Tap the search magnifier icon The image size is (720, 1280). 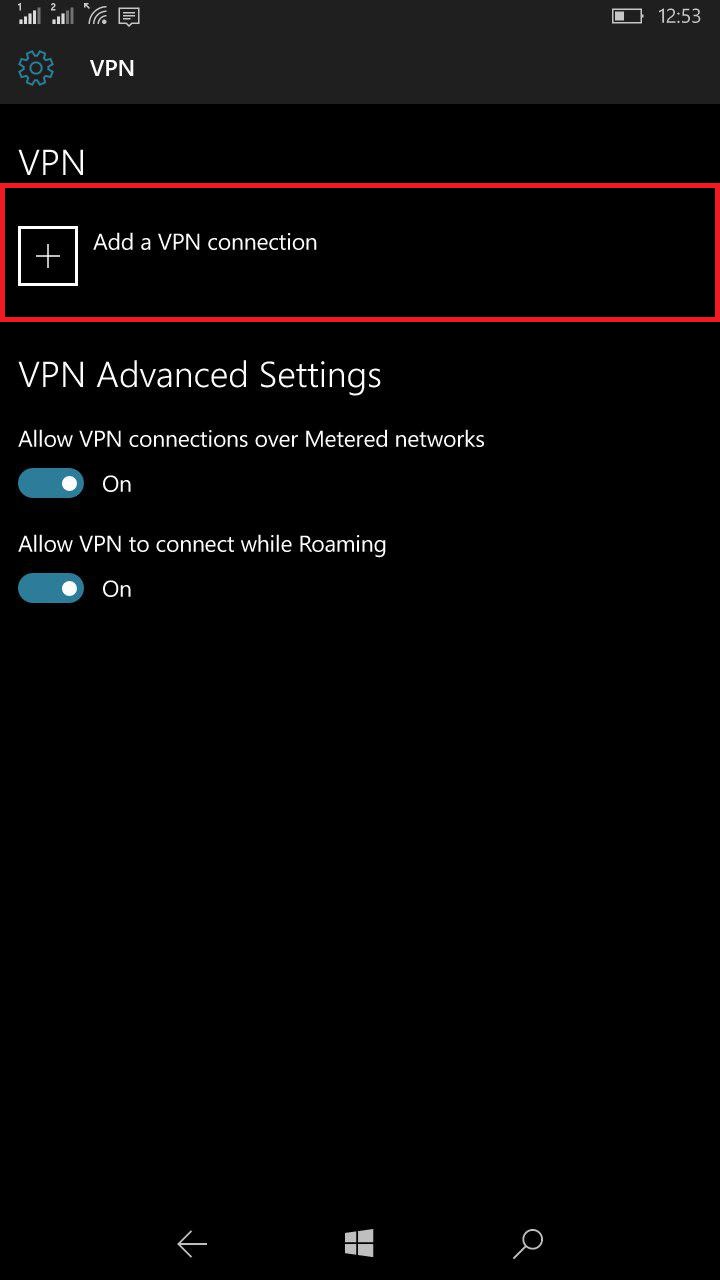click(x=527, y=1244)
